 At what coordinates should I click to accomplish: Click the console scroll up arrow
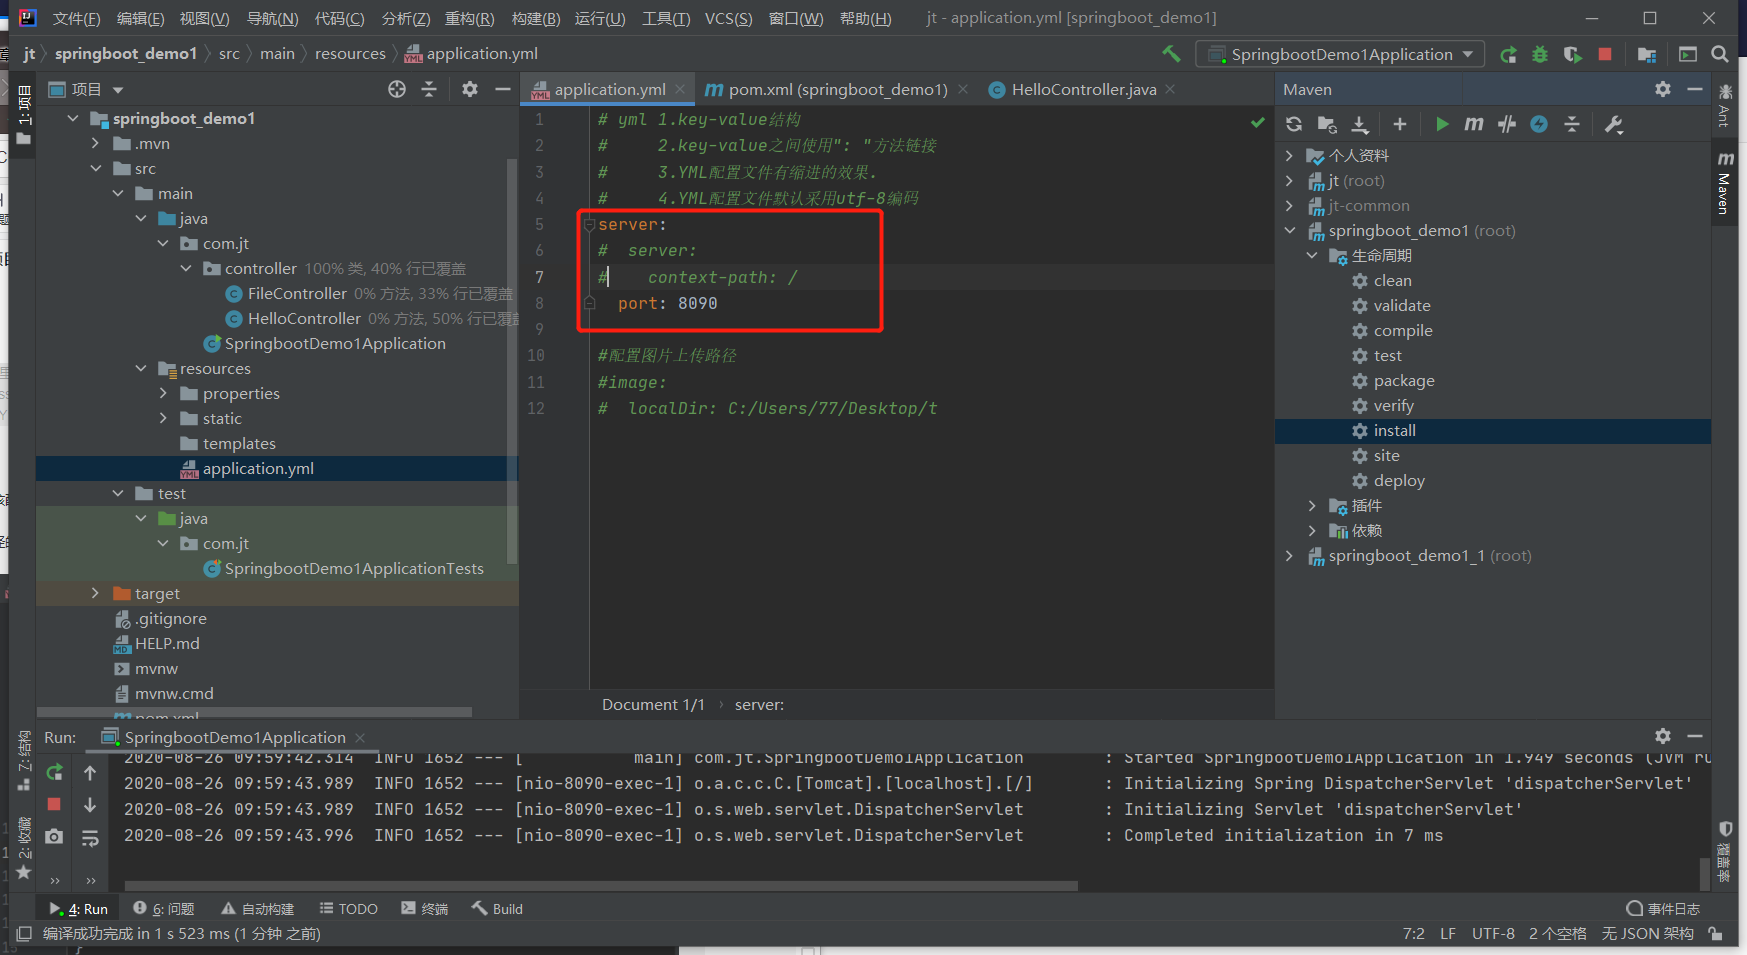(90, 772)
